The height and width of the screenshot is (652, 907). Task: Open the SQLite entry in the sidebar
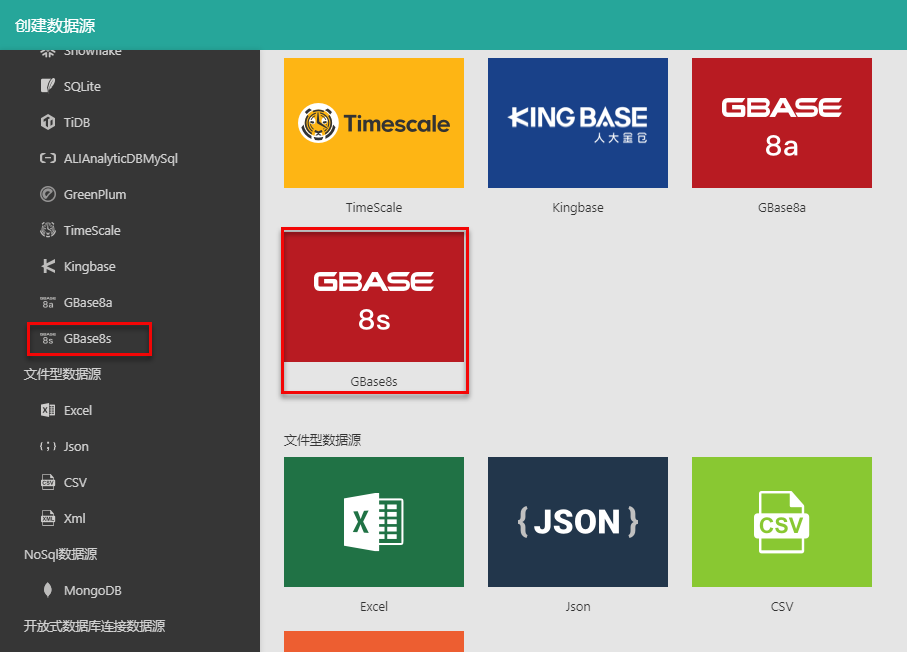tap(82, 86)
